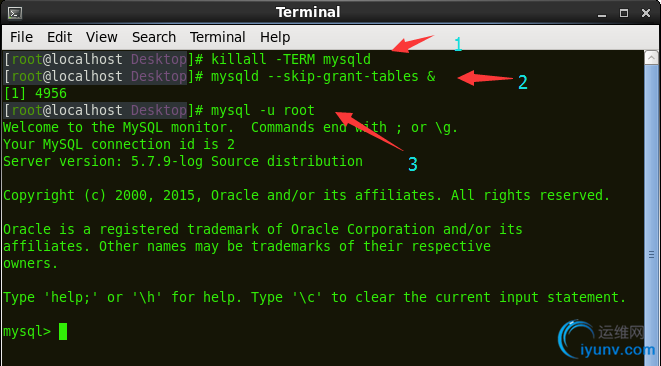Open the View menu

(102, 37)
